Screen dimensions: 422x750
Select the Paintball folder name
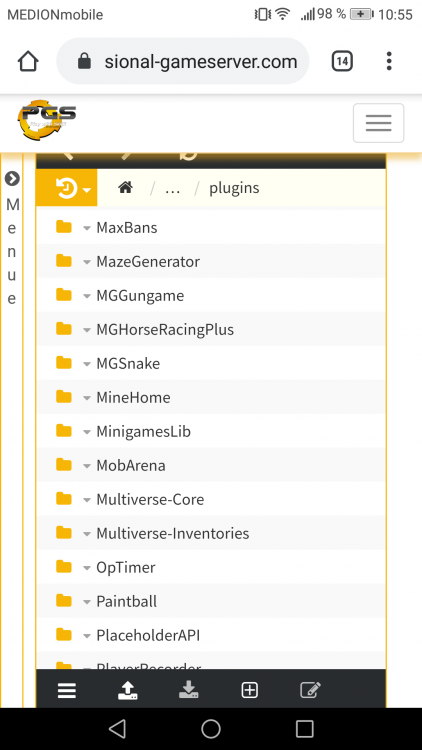coord(127,601)
